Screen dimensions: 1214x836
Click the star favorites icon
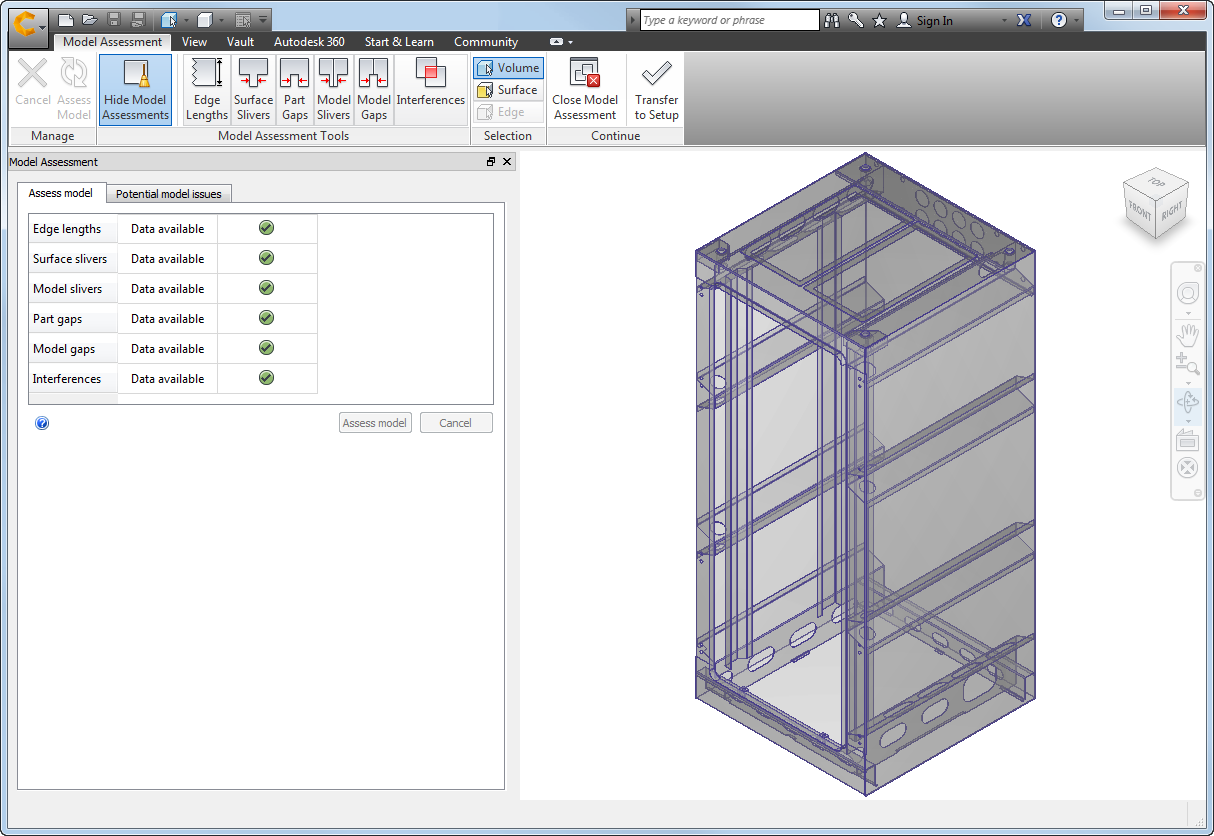click(880, 20)
